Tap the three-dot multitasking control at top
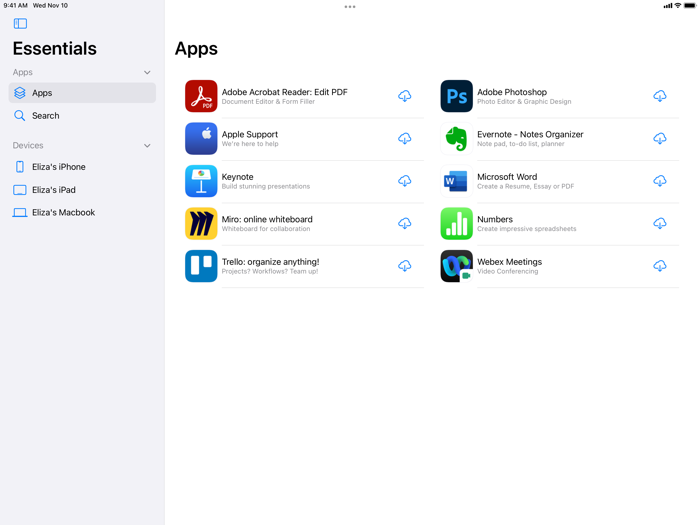The width and height of the screenshot is (700, 525). (x=350, y=7)
